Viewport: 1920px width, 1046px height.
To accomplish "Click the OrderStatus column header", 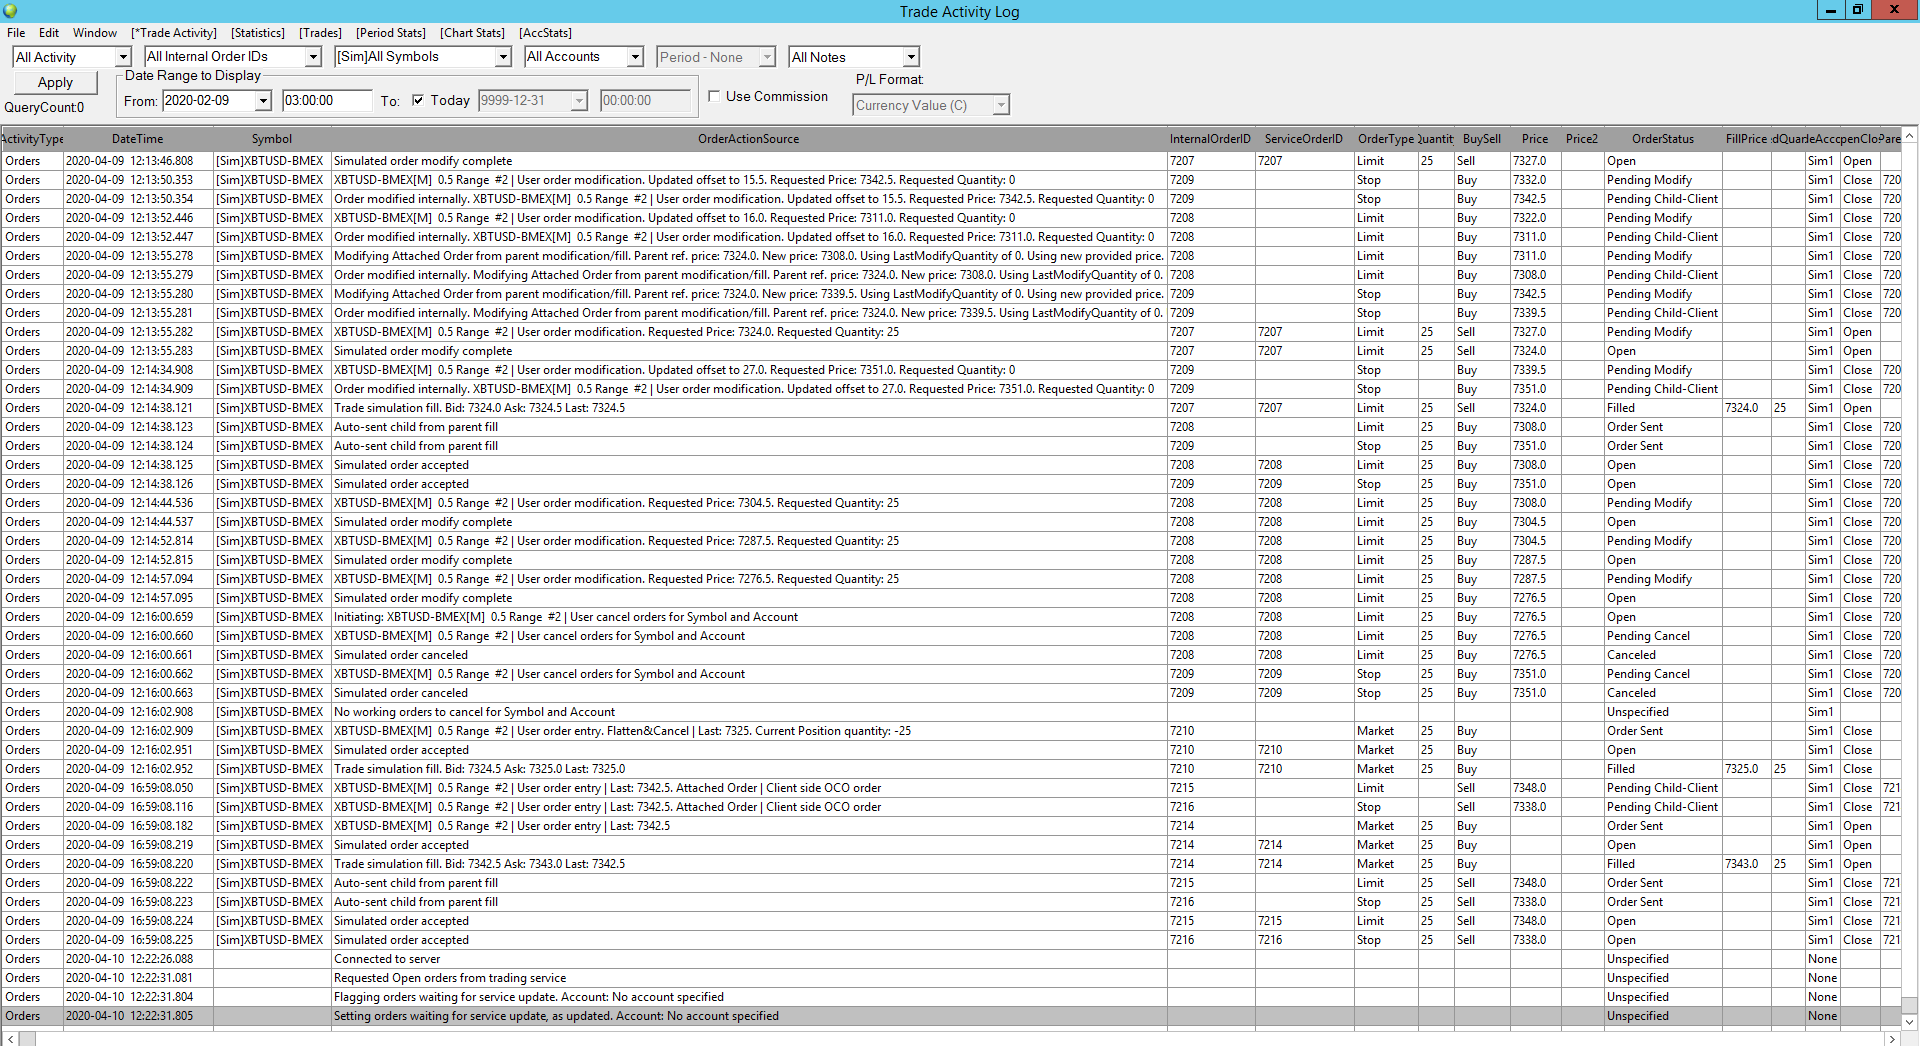I will pyautogui.click(x=1662, y=139).
